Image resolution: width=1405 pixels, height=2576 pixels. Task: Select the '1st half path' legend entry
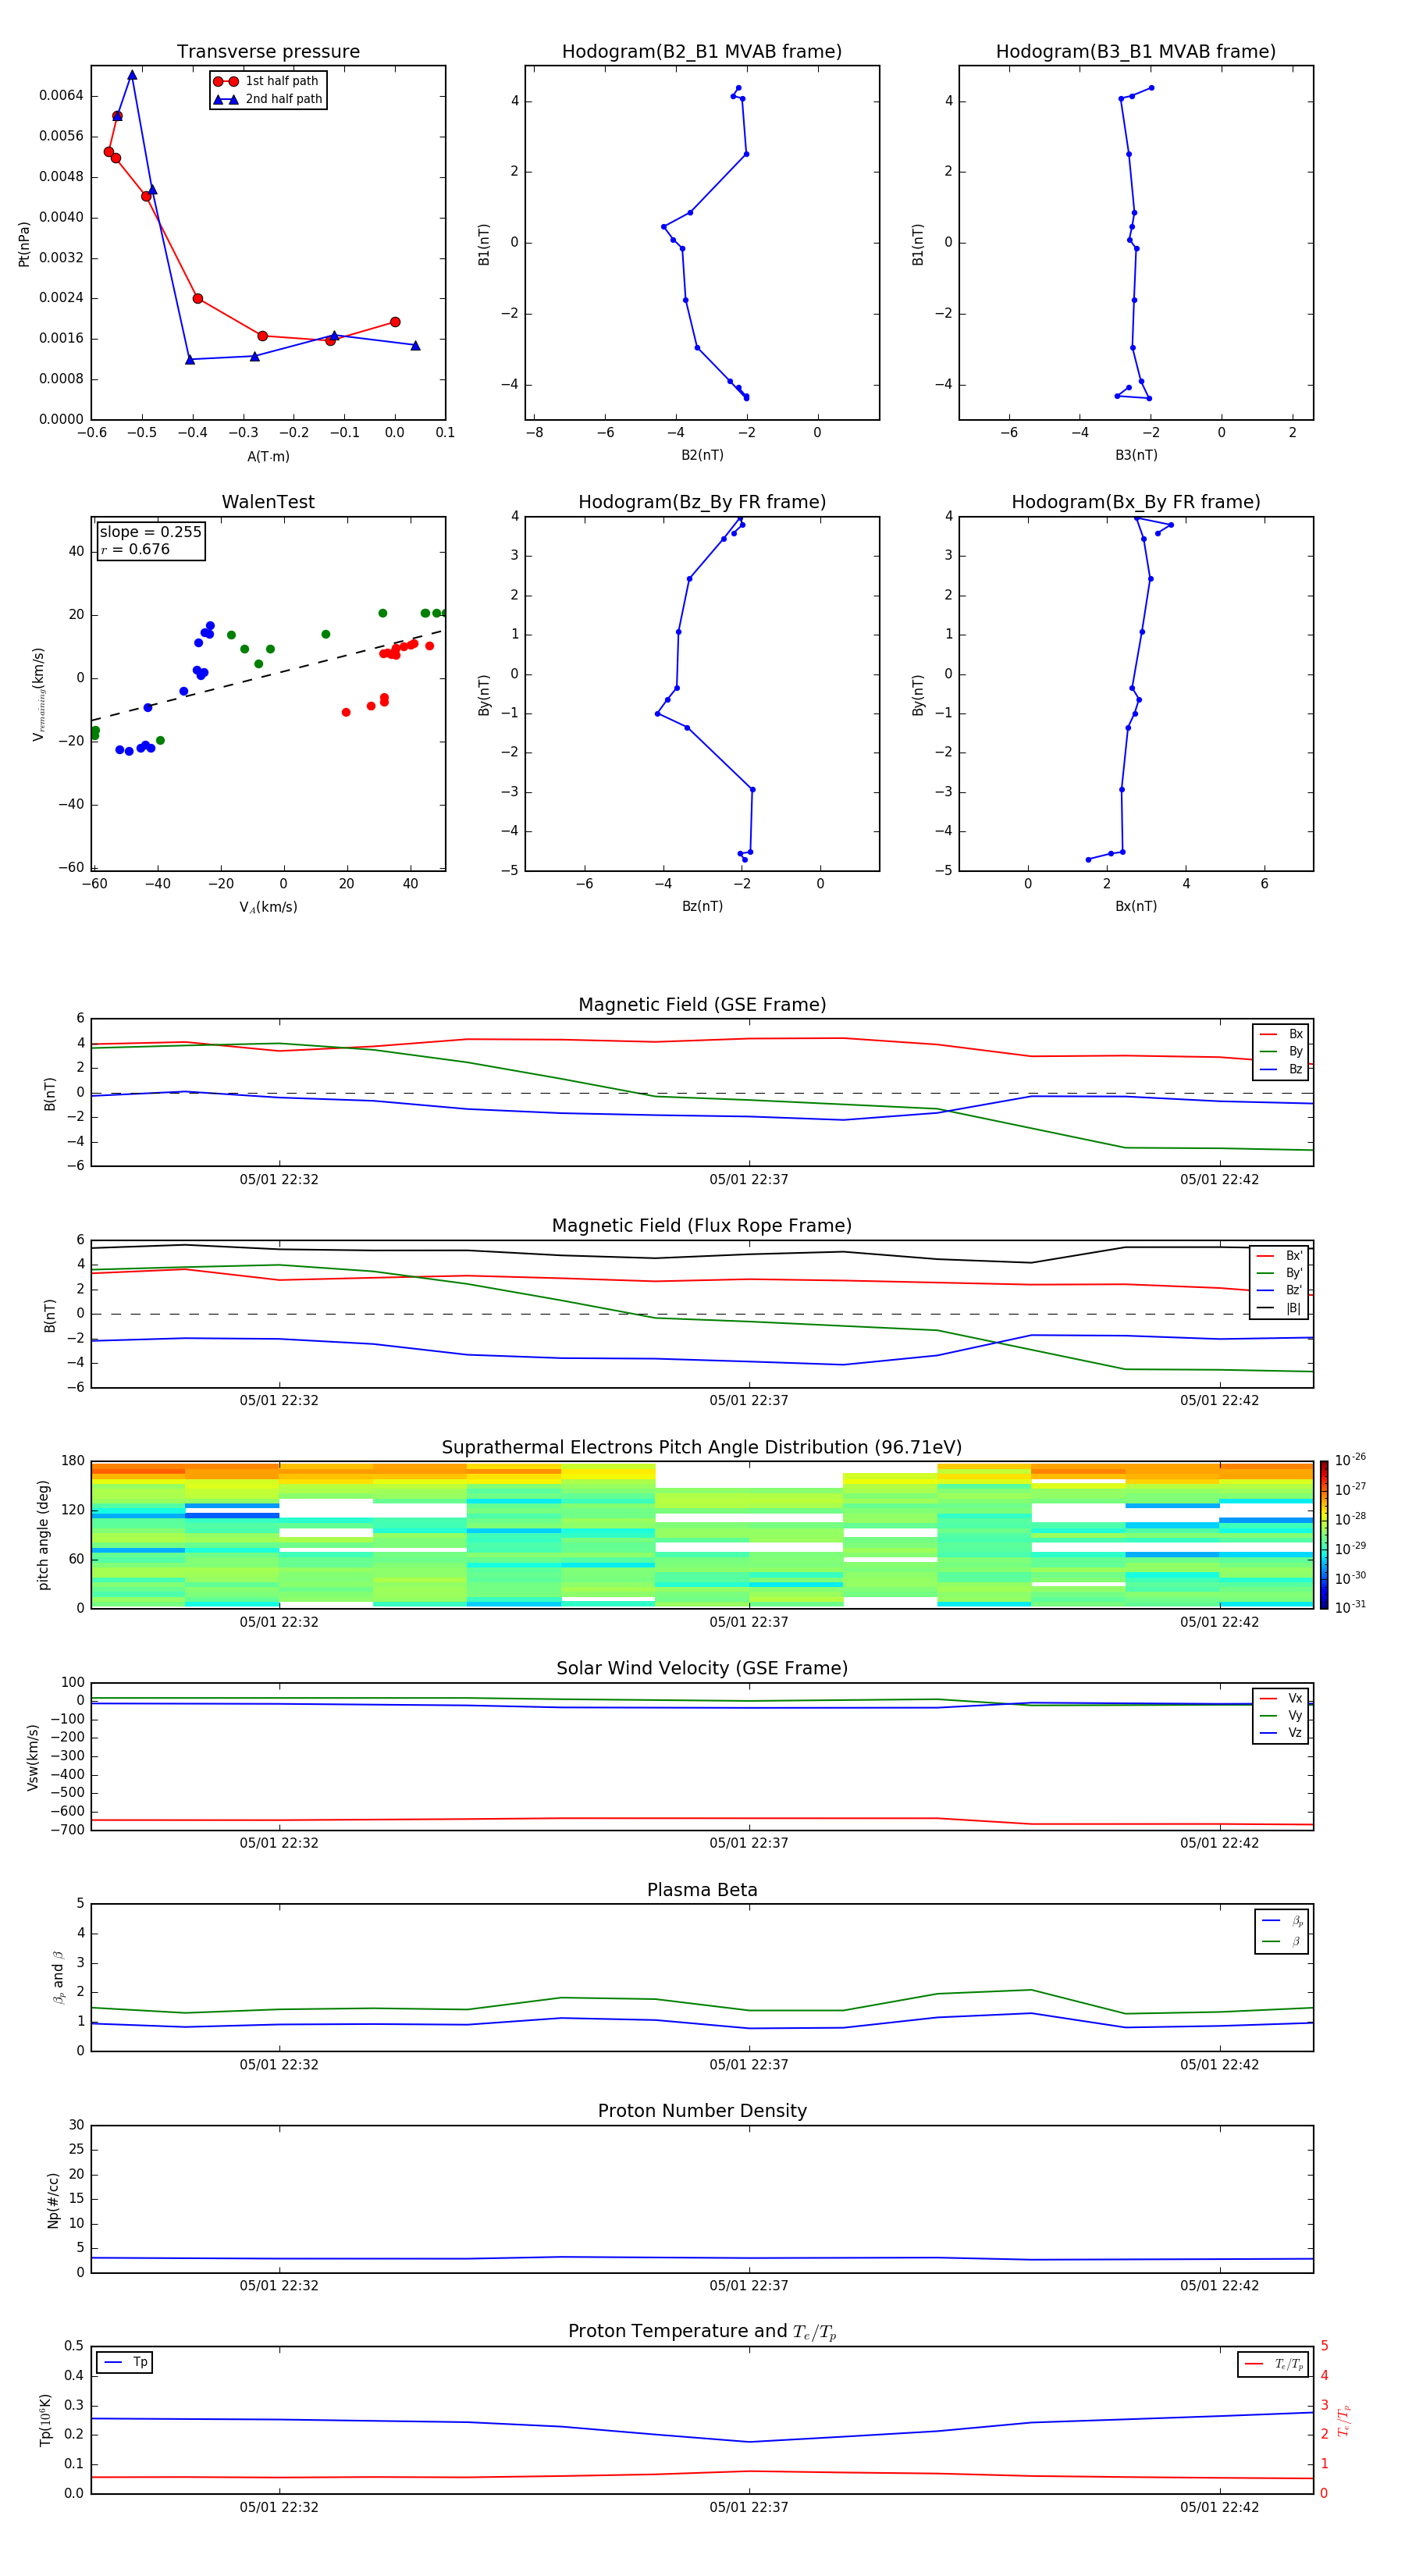[267, 81]
